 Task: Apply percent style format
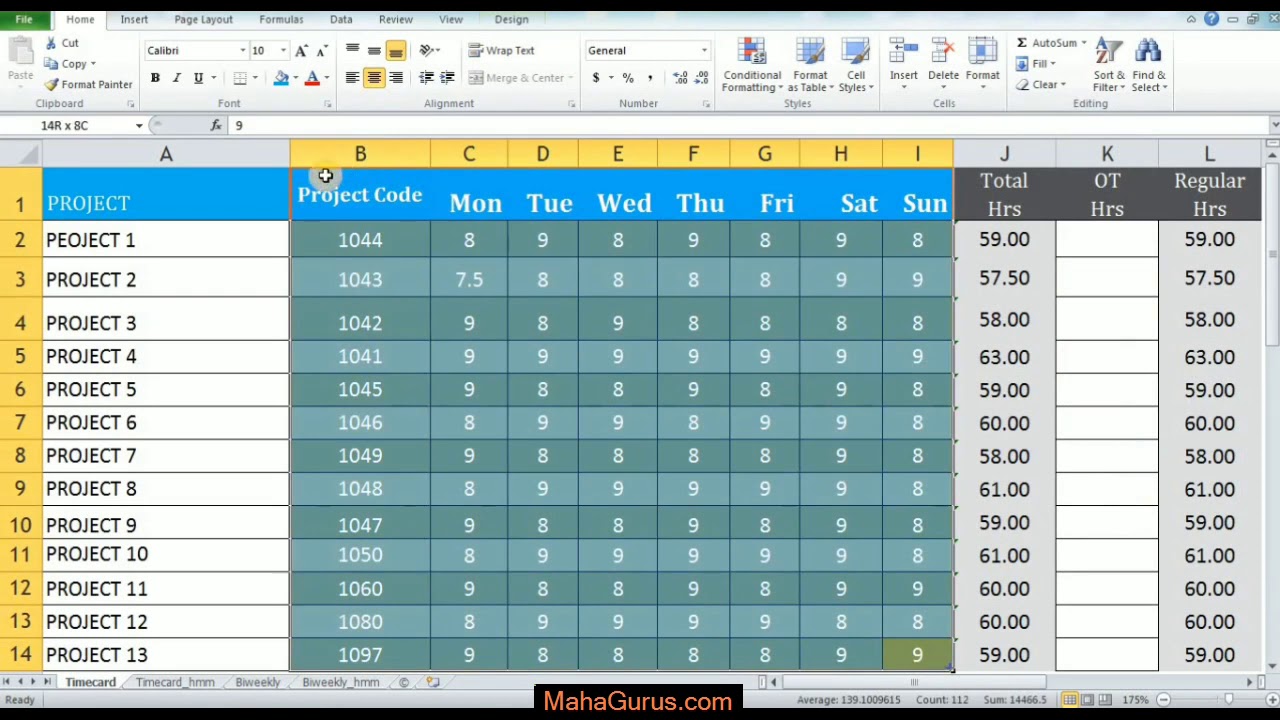point(628,78)
